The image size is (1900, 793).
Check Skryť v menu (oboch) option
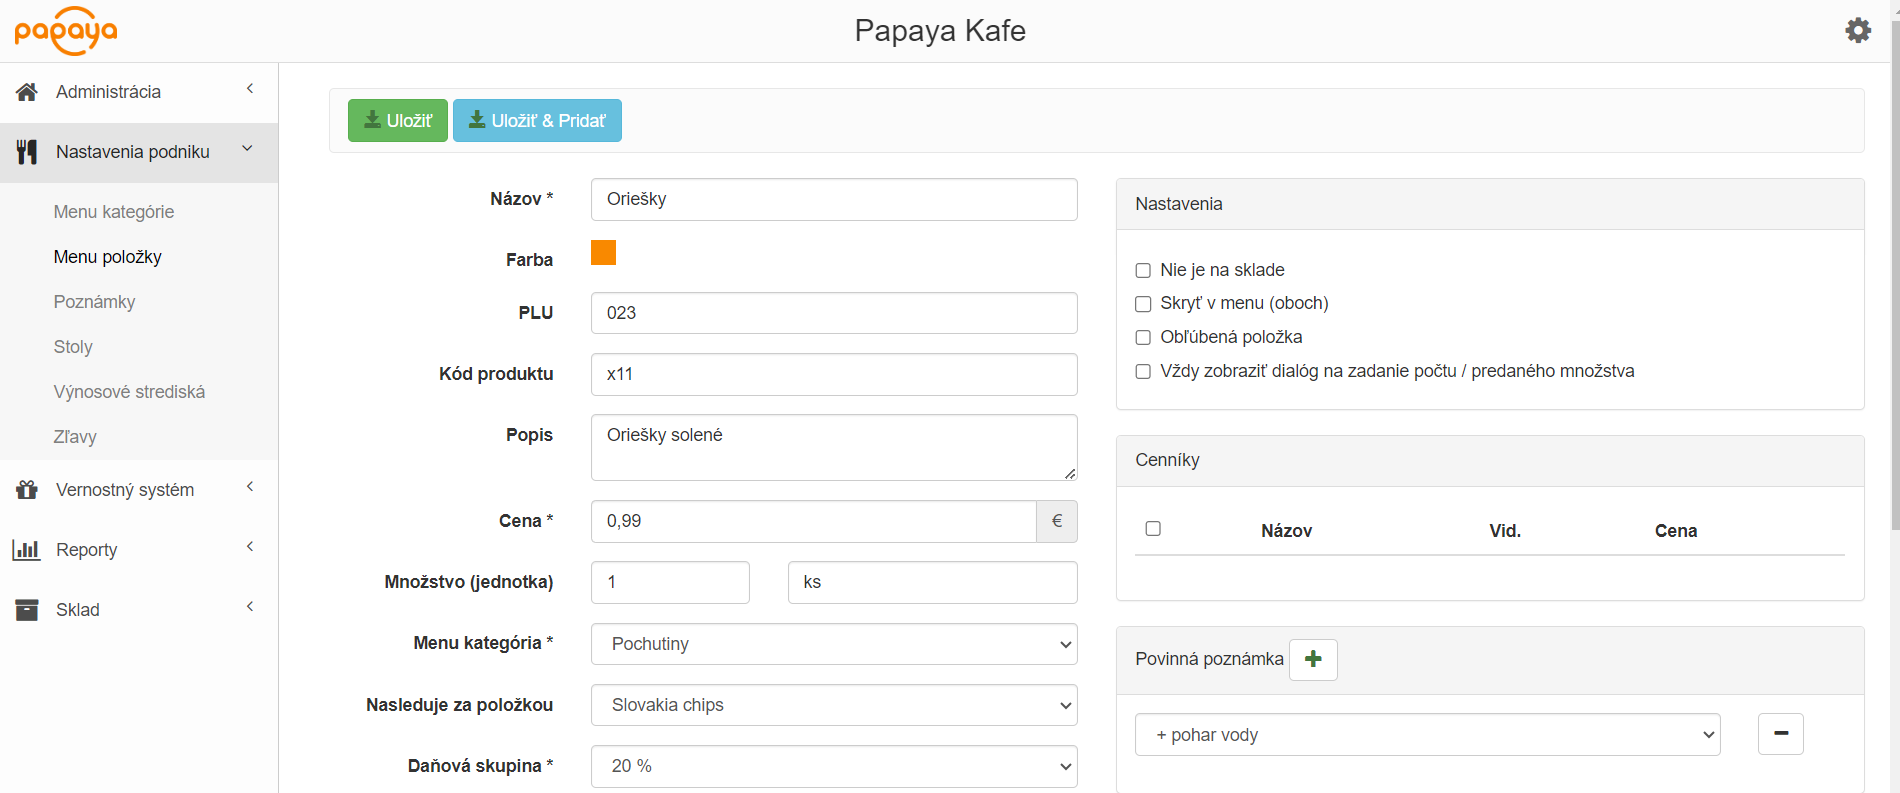pos(1143,304)
